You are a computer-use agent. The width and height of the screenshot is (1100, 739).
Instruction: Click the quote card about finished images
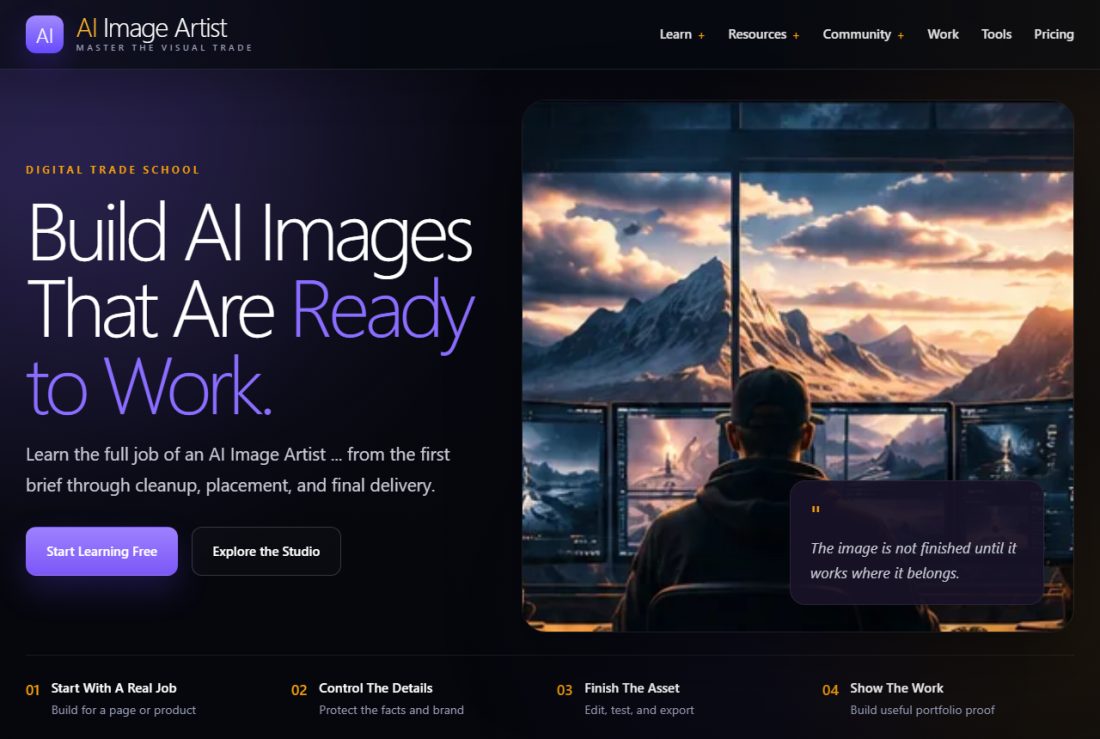916,542
